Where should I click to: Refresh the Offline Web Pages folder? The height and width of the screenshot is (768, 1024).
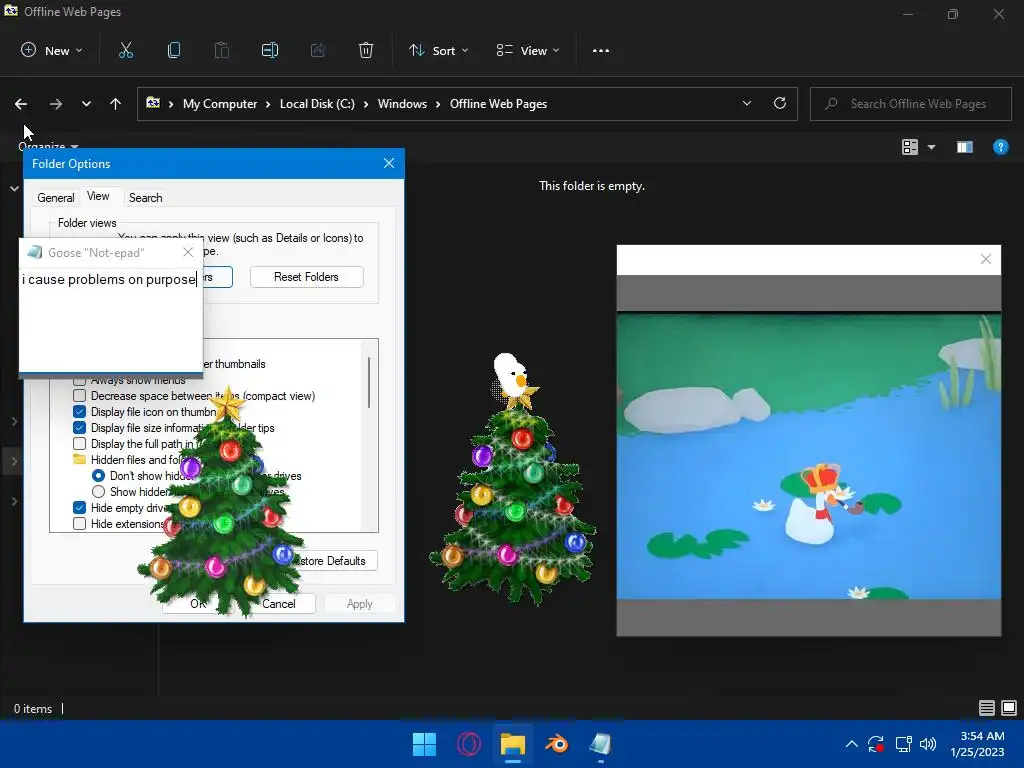click(x=780, y=103)
